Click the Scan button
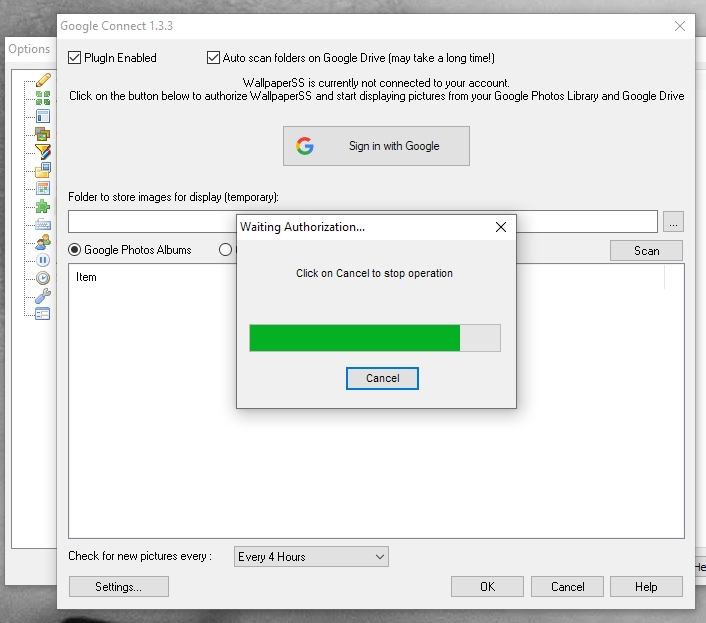This screenshot has width=706, height=623. [x=646, y=251]
